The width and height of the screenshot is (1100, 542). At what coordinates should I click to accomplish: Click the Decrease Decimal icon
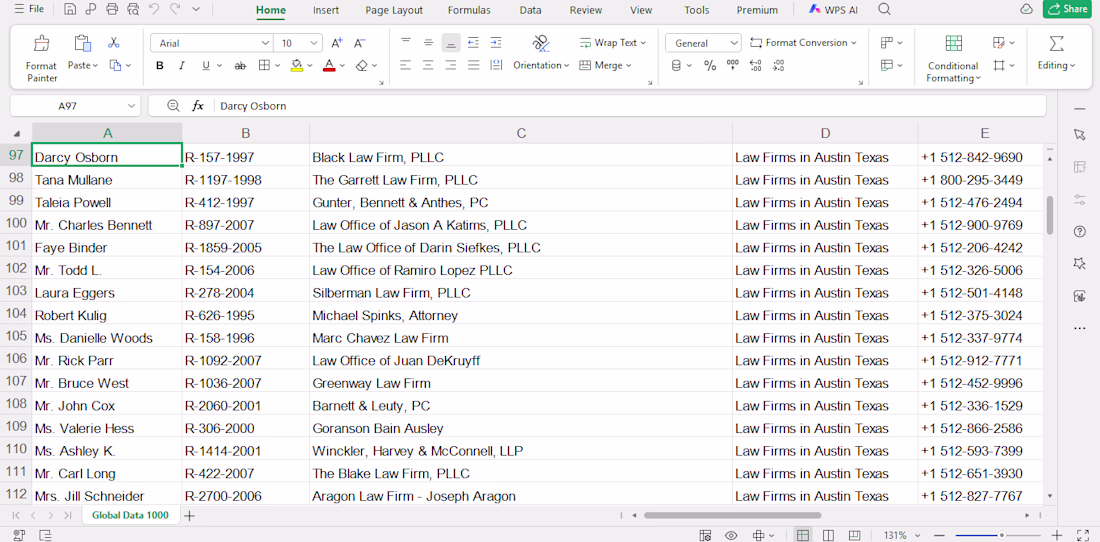(x=778, y=65)
